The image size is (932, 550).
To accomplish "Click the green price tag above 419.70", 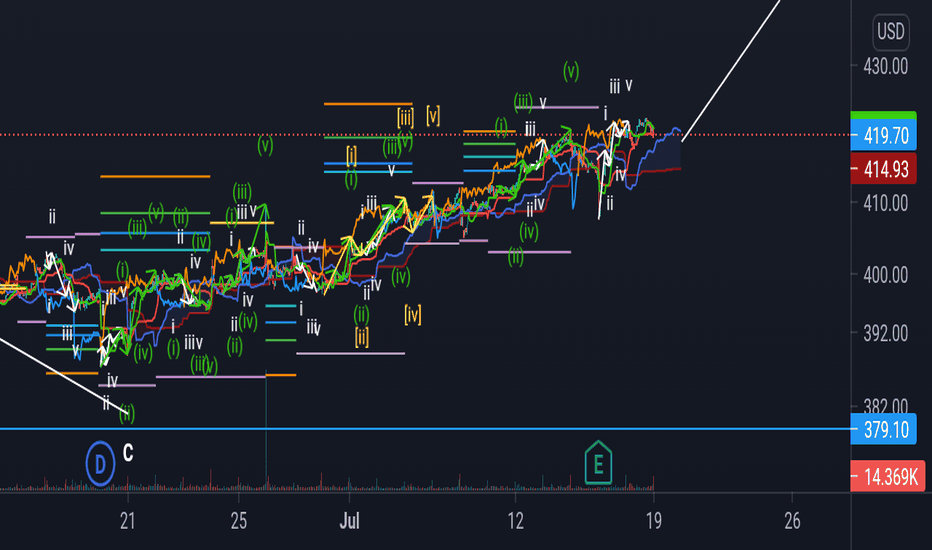I will click(883, 115).
